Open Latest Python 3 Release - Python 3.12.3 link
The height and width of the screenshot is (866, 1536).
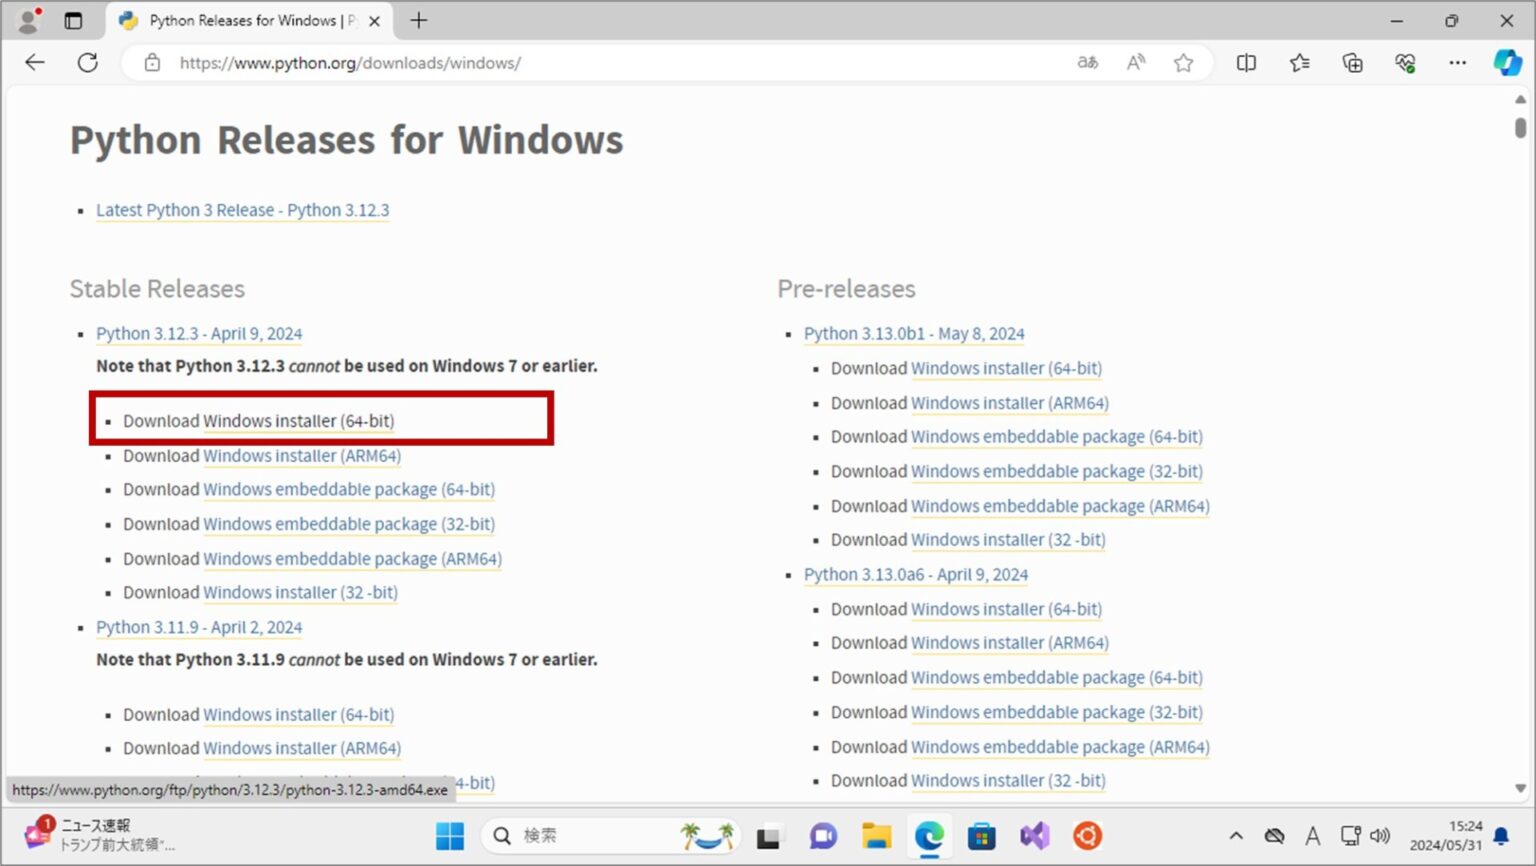(242, 210)
